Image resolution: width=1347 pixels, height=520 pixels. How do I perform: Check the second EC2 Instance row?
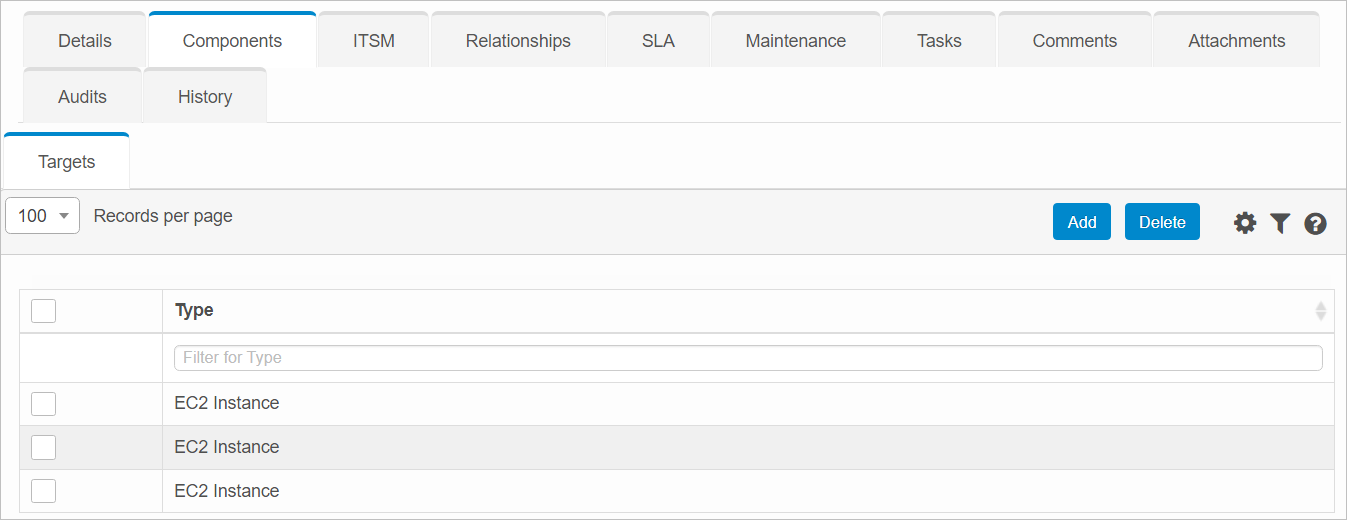point(43,448)
